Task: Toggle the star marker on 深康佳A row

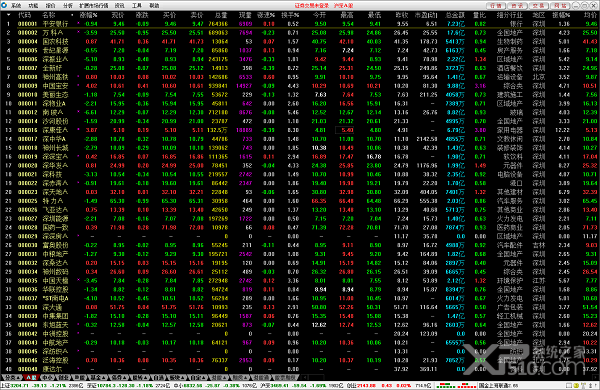Action: (78, 129)
